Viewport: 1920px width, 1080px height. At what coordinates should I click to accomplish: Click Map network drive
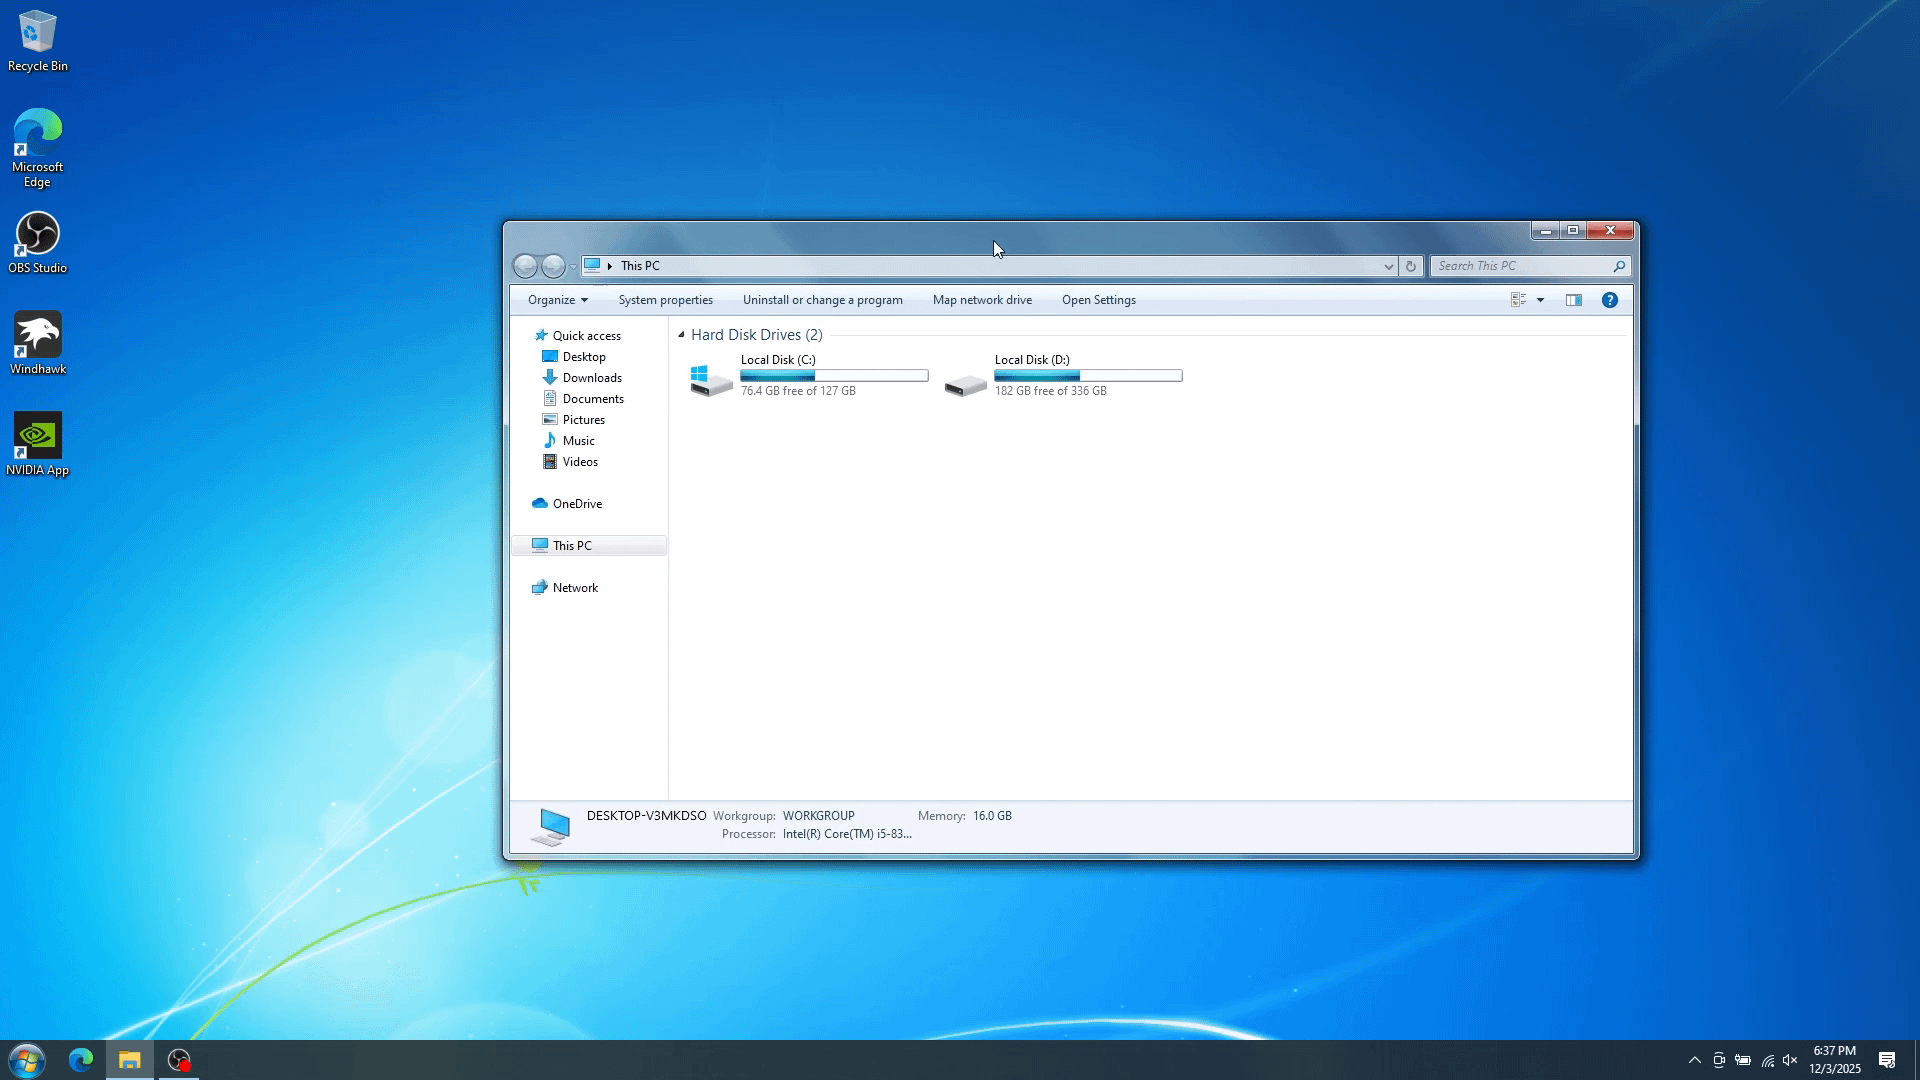coord(982,300)
